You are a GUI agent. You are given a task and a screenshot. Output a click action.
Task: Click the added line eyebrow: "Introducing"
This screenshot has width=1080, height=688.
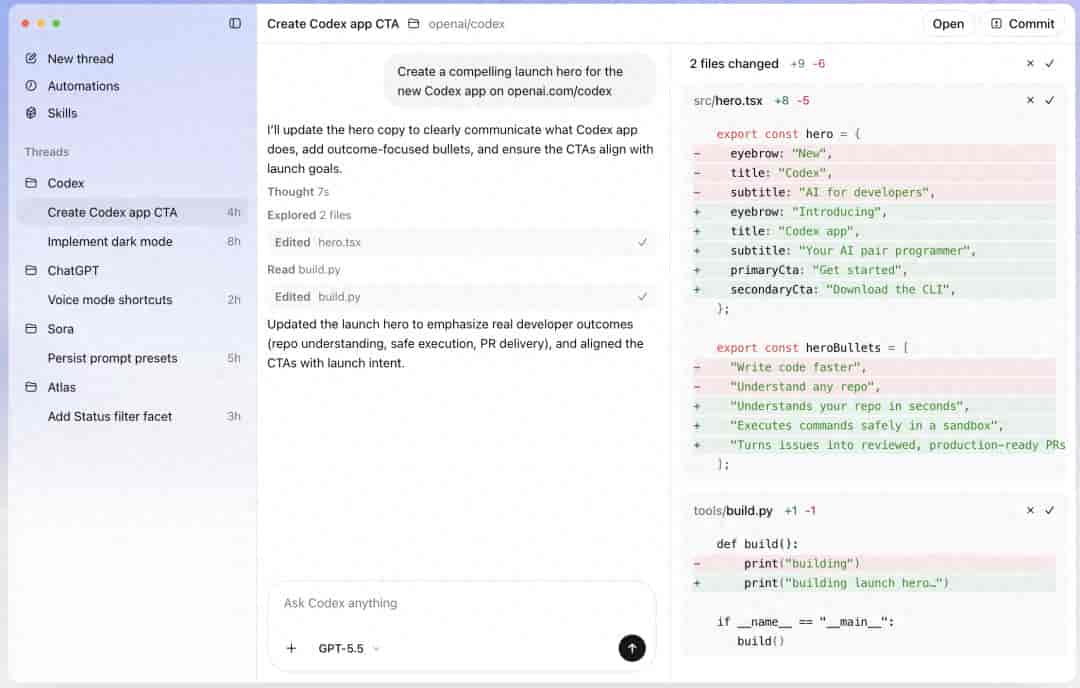click(x=873, y=211)
